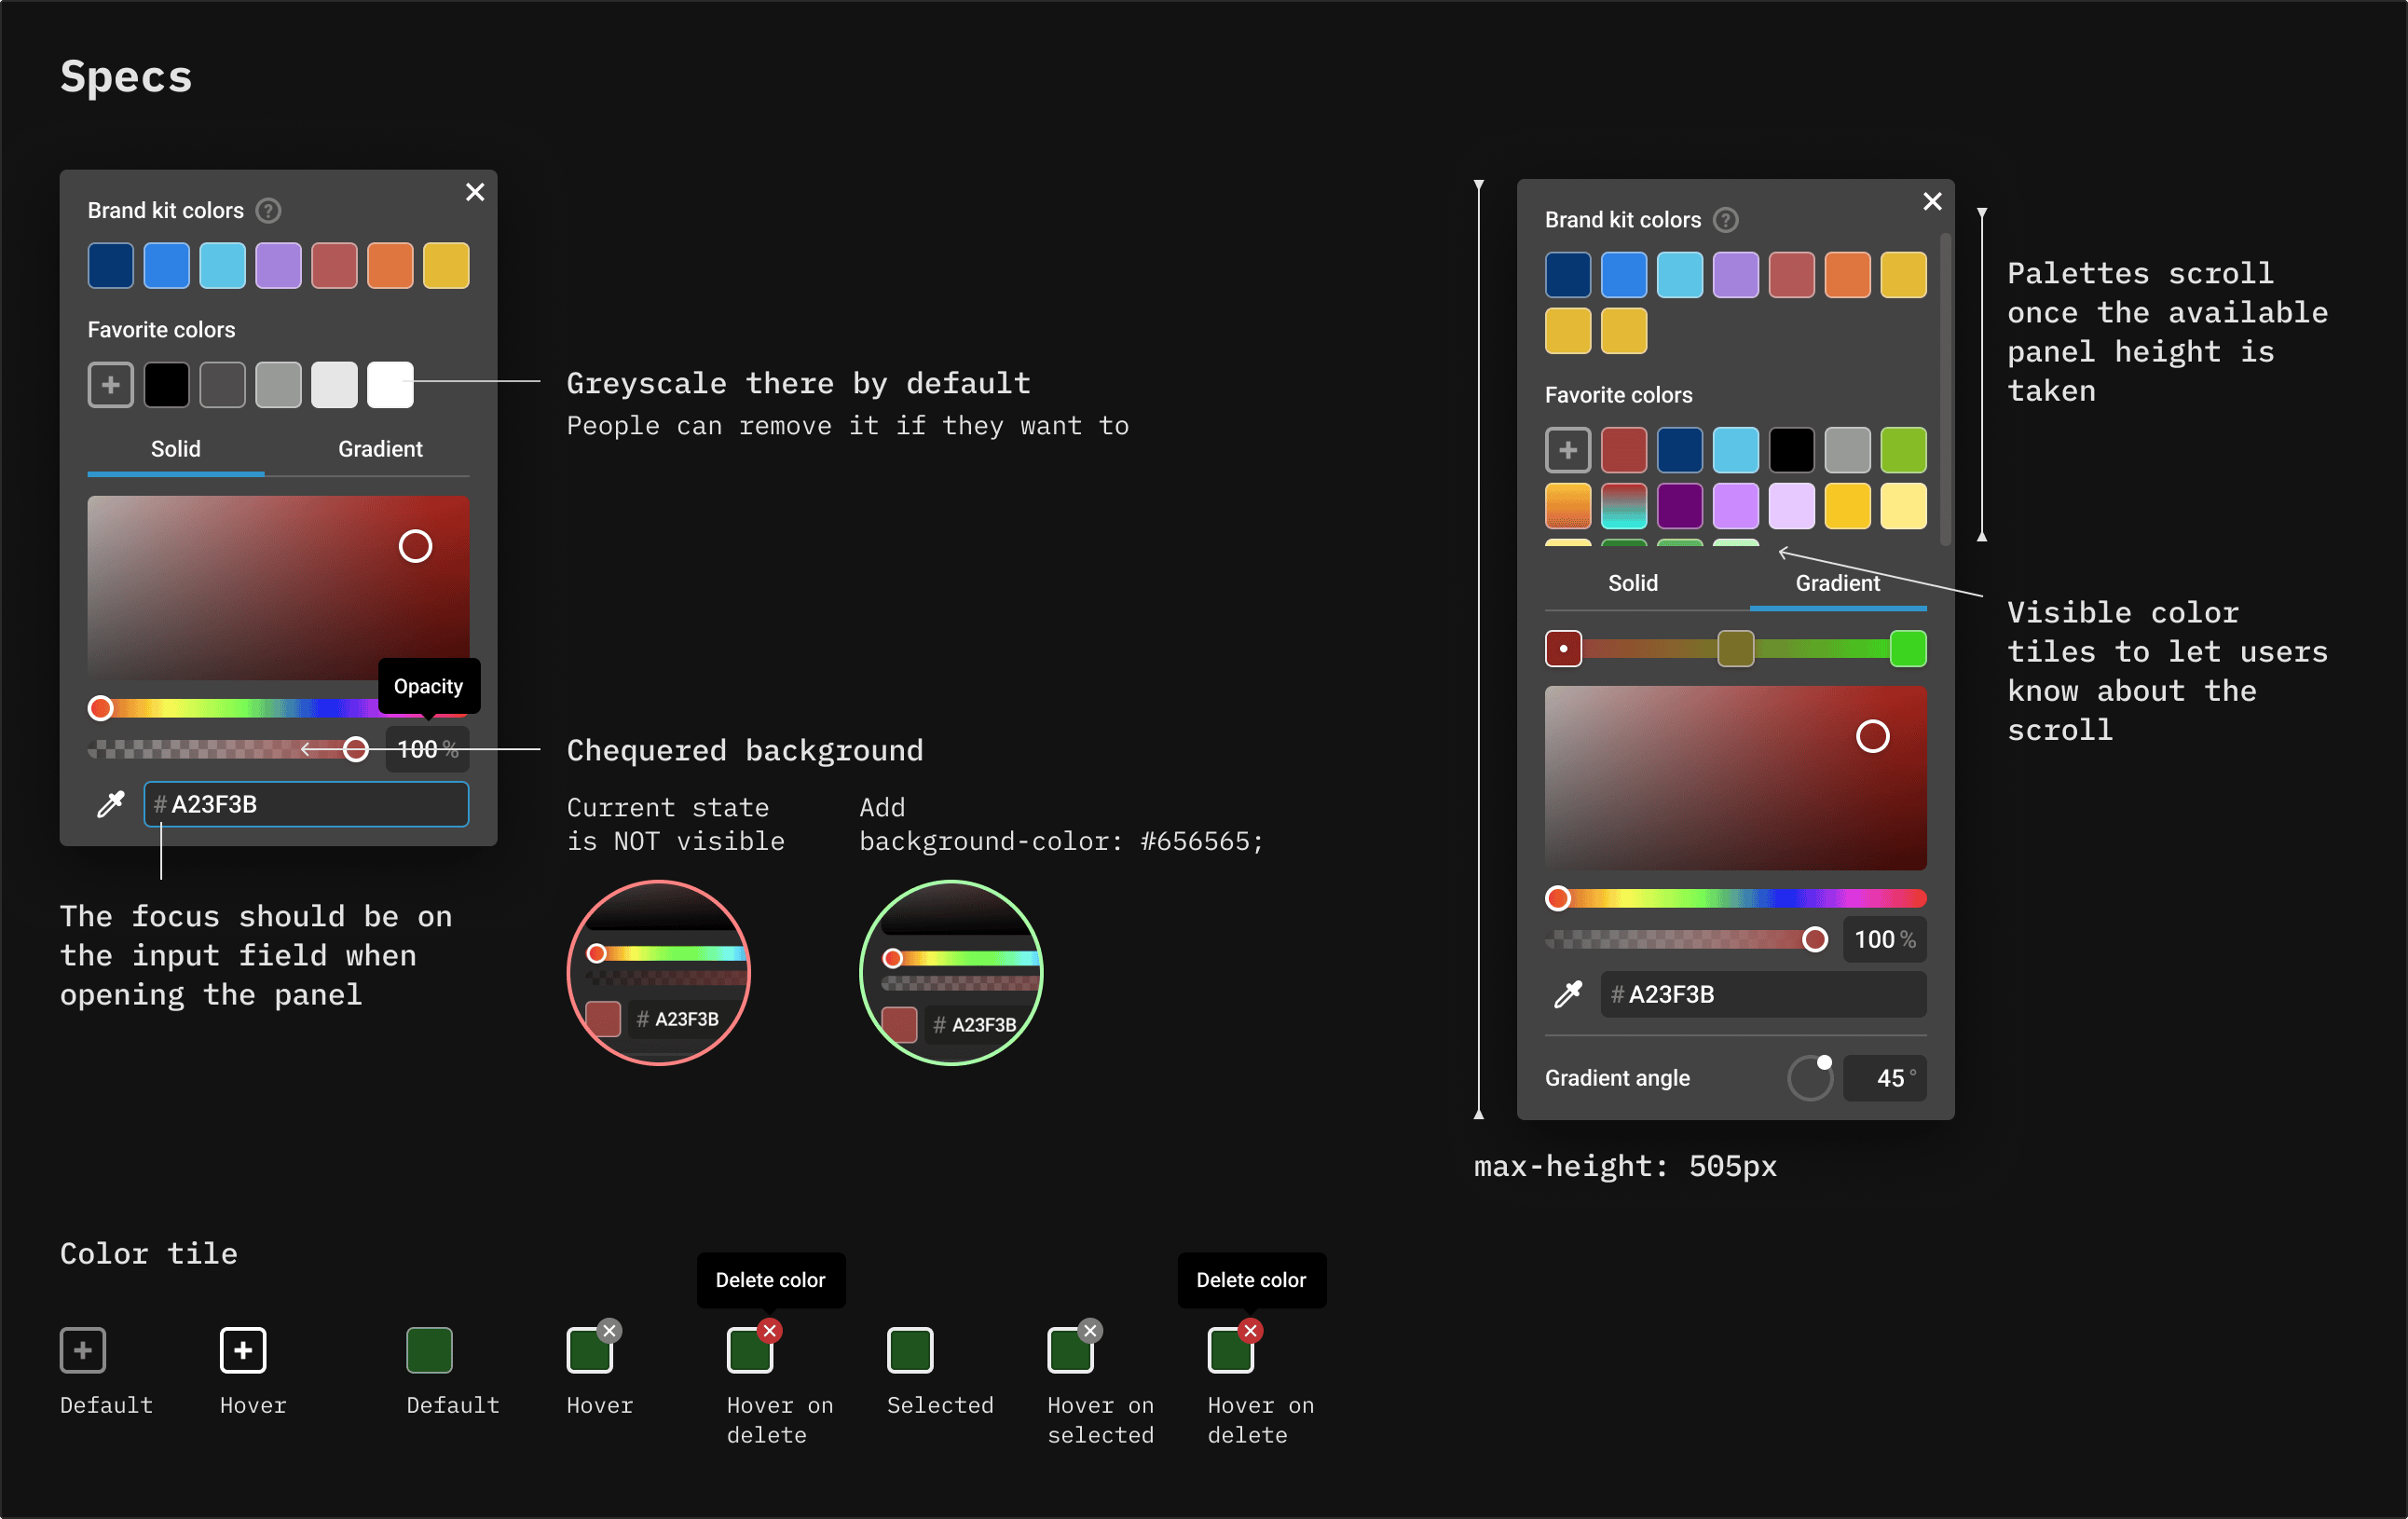Select pale yellow favorite color in right panel
Viewport: 2408px width, 1519px height.
(x=1904, y=506)
